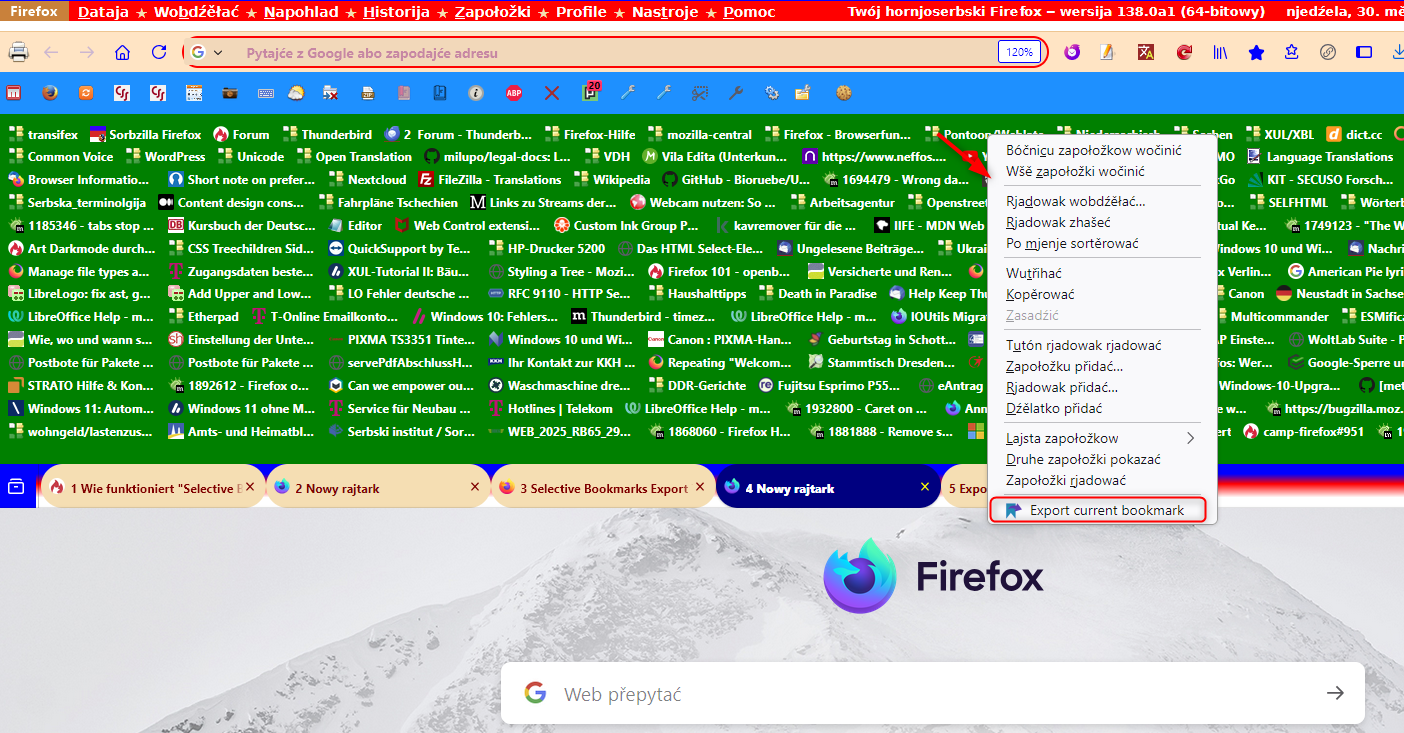Click the grey info 'i' toolbar icon
The image size is (1404, 733).
(476, 93)
